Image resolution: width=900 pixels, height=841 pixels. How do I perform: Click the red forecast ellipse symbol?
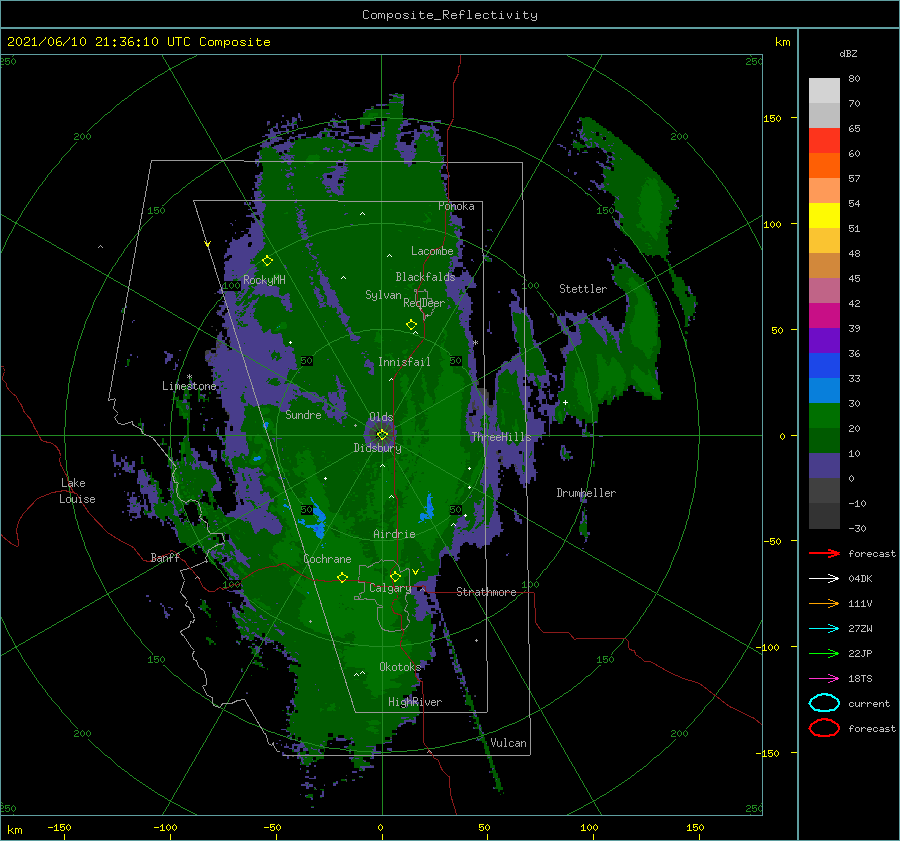tap(824, 728)
